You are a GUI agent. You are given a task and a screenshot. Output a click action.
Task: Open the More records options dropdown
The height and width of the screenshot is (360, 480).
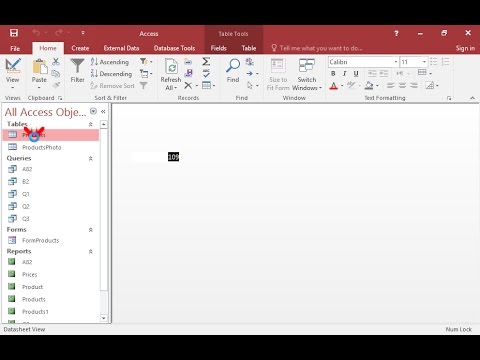click(x=209, y=86)
